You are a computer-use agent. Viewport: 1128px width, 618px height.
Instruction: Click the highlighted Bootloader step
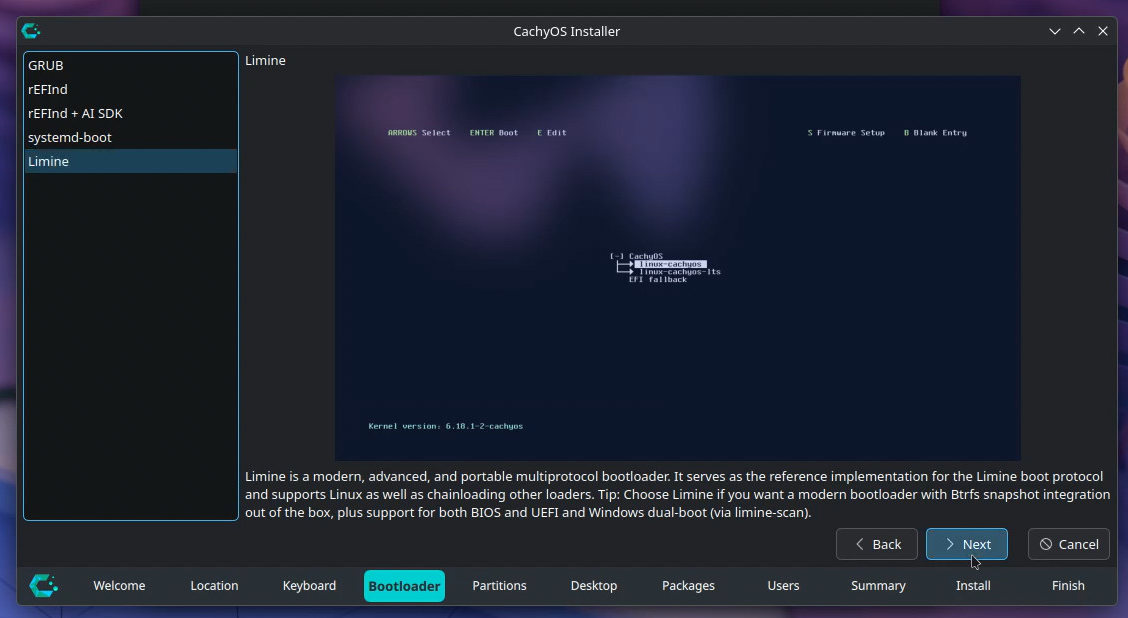click(x=404, y=586)
